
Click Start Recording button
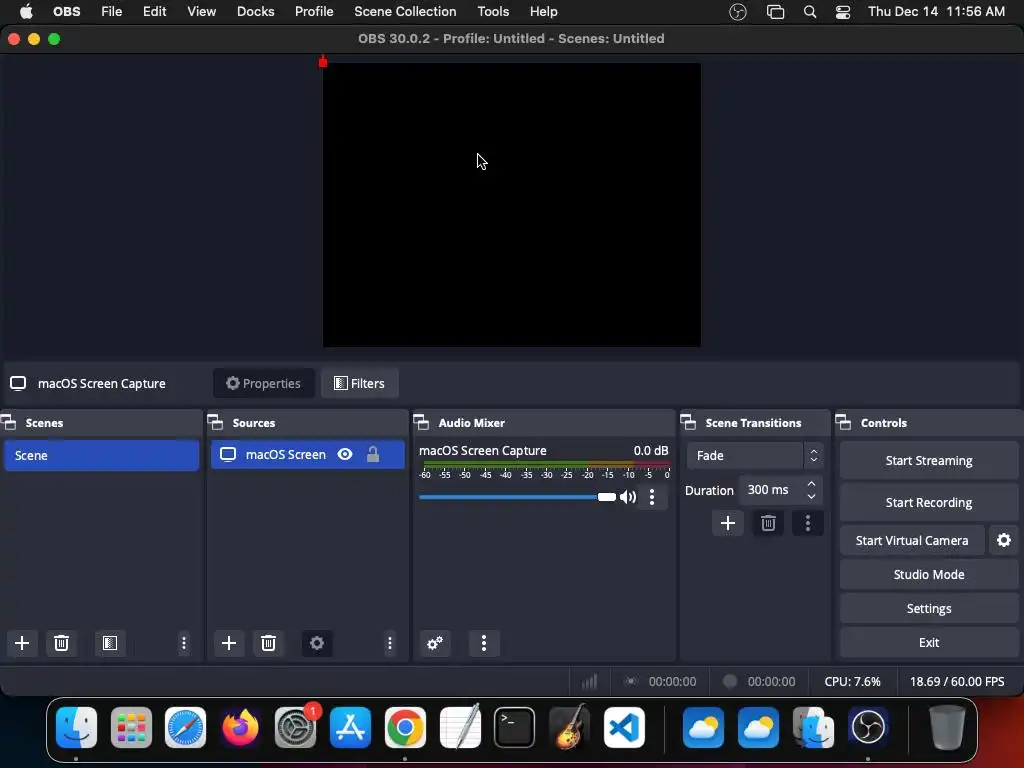[929, 502]
